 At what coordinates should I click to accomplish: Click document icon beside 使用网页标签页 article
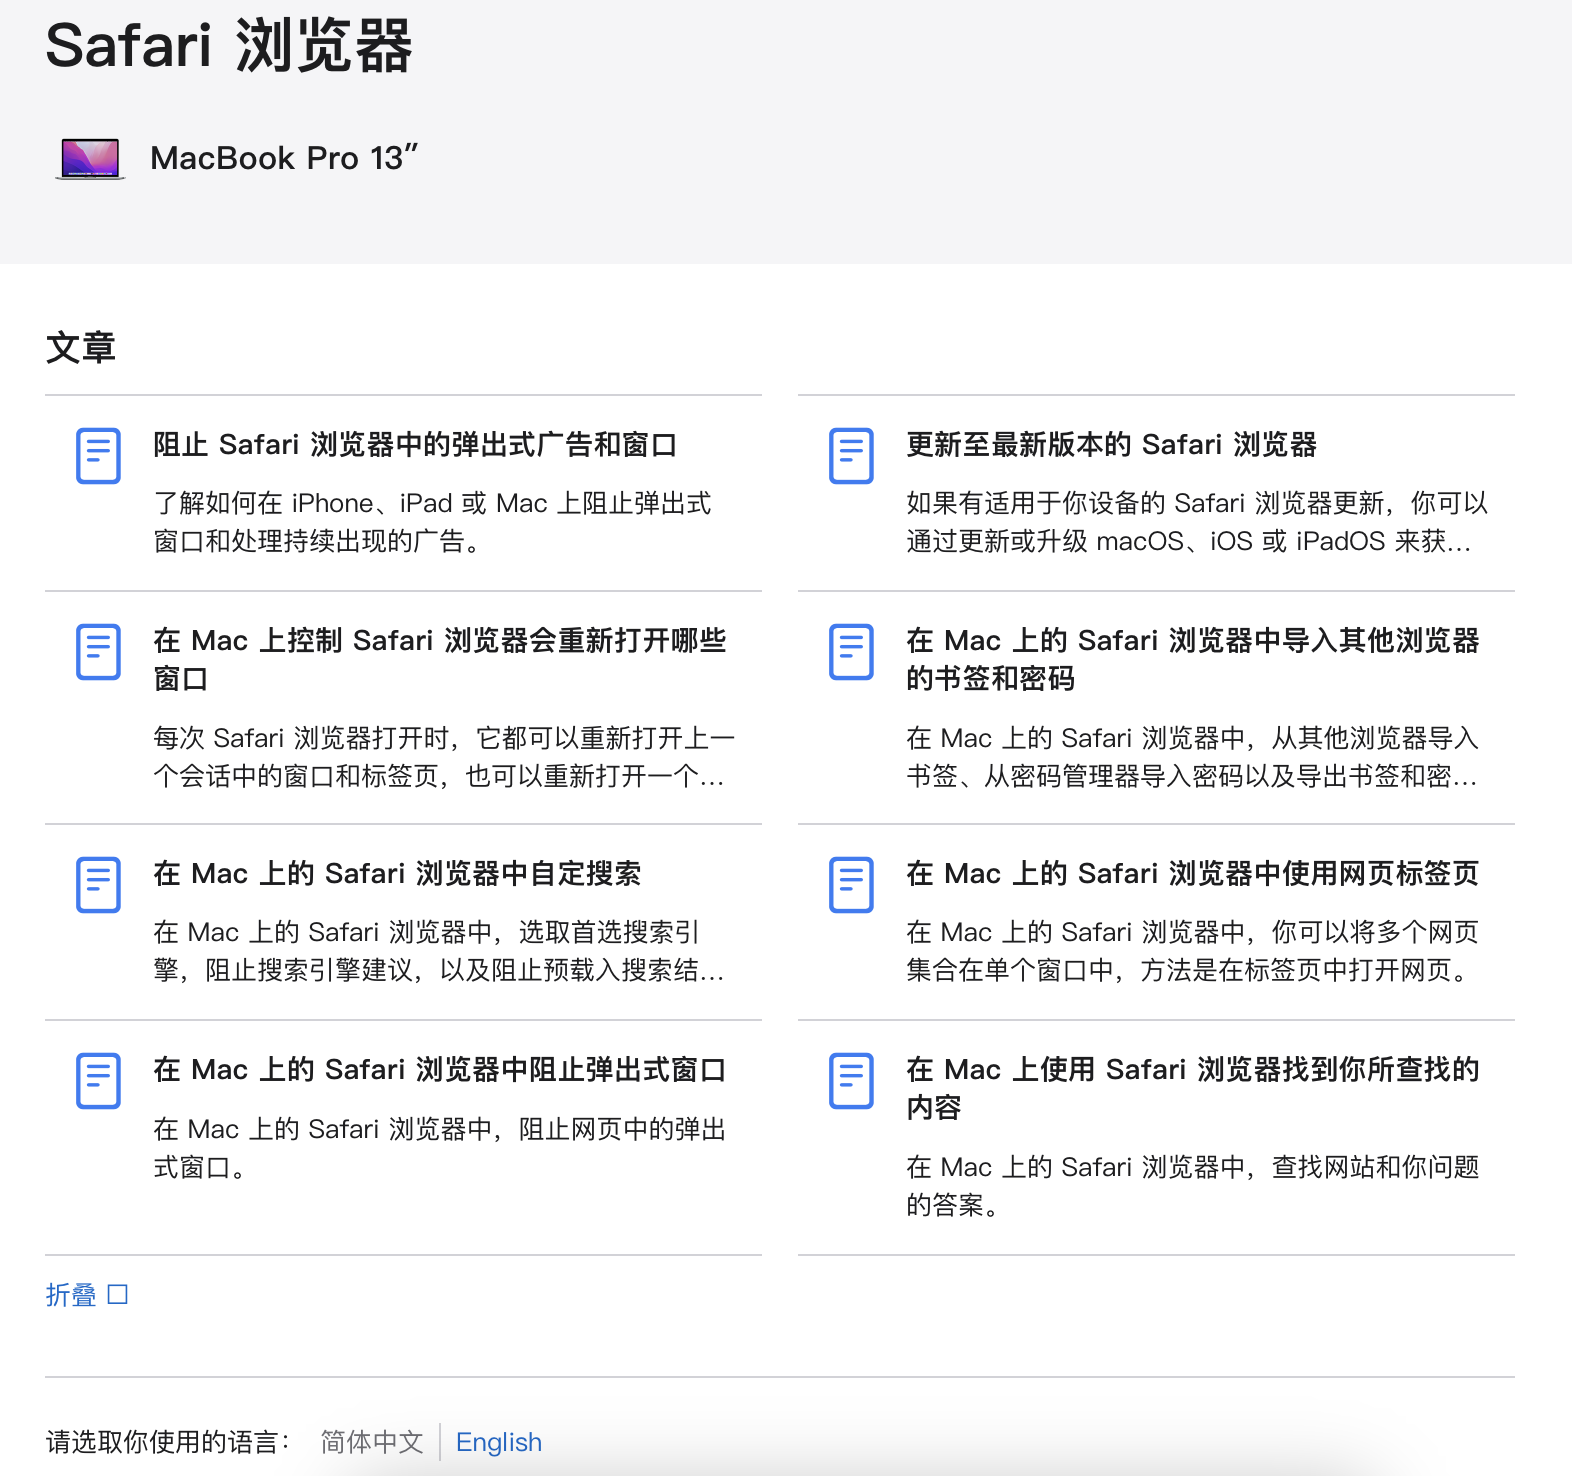point(851,885)
